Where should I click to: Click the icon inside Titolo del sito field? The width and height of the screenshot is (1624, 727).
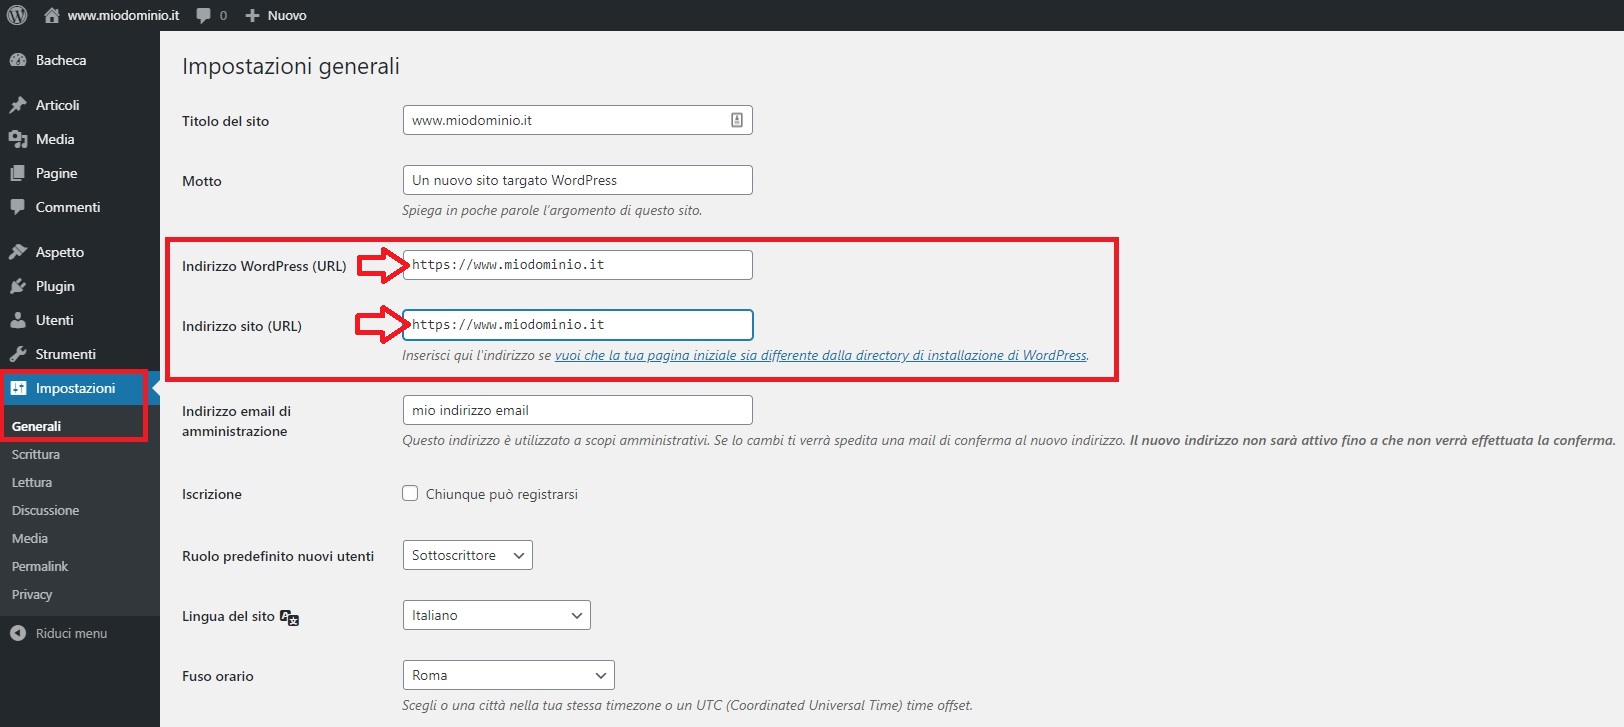(737, 120)
